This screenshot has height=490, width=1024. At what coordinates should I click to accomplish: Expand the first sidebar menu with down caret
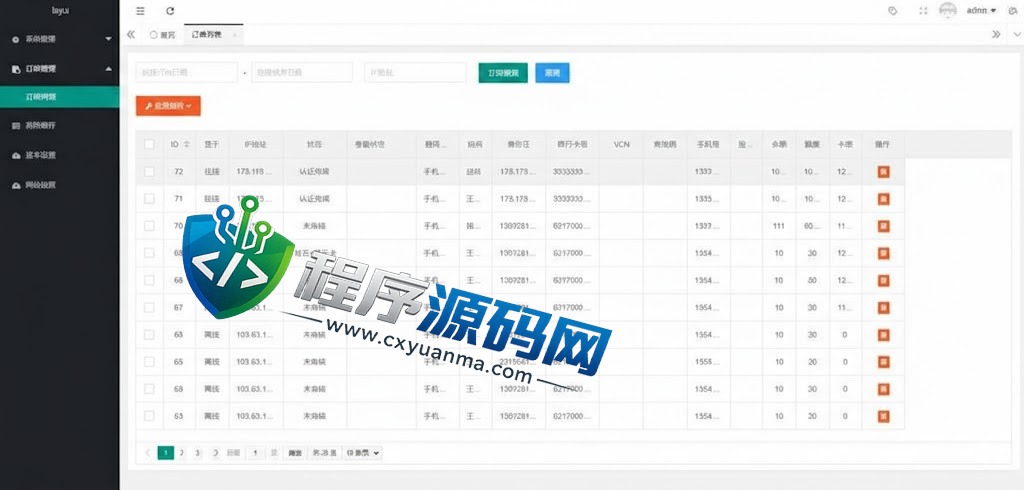pyautogui.click(x=108, y=39)
